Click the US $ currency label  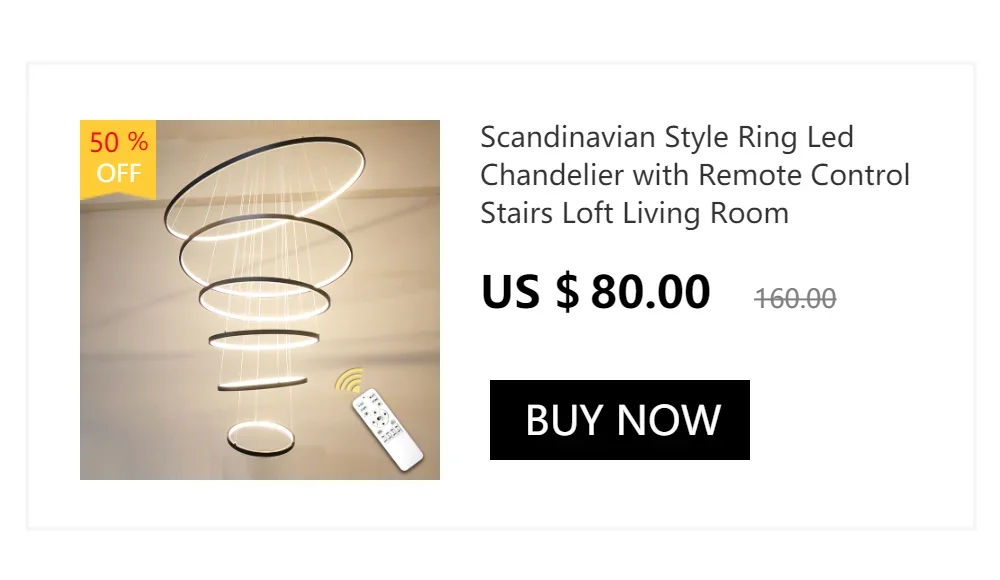pos(530,292)
